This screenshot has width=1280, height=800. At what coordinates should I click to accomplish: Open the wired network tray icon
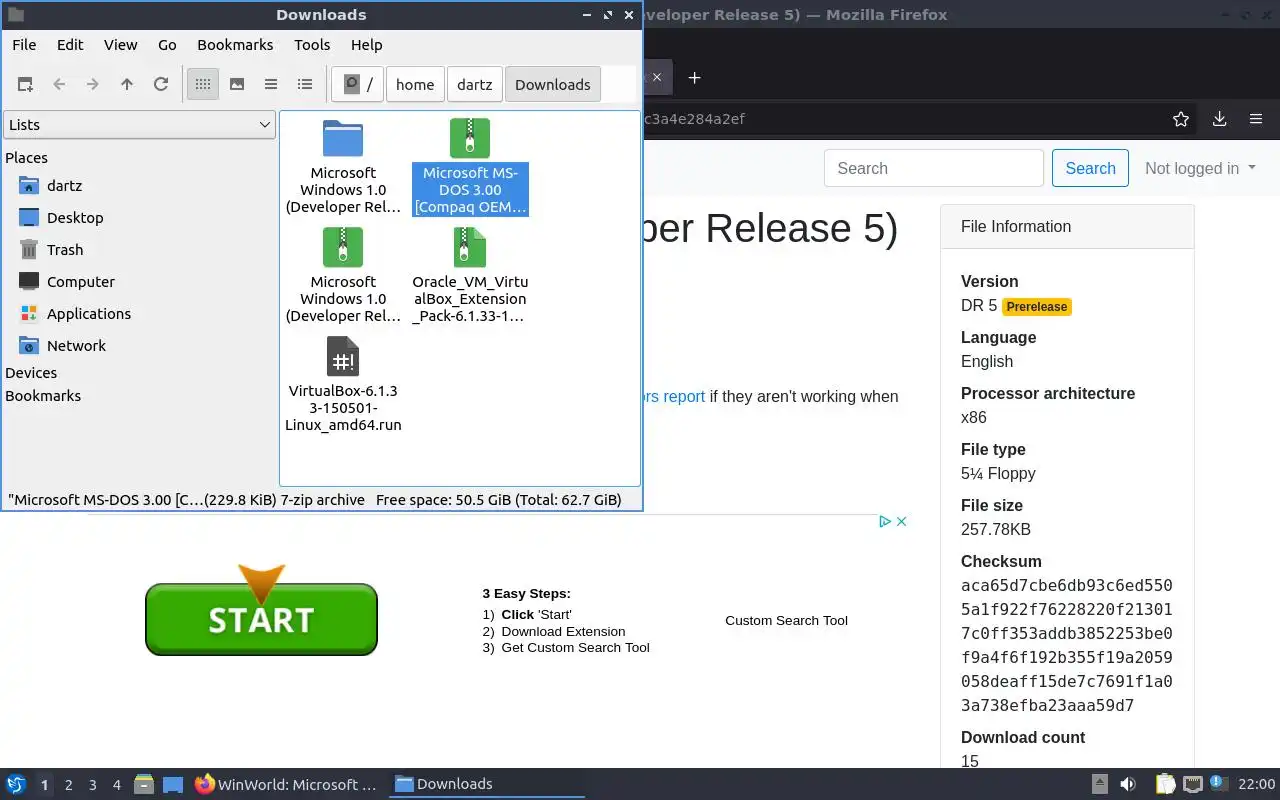click(1192, 784)
